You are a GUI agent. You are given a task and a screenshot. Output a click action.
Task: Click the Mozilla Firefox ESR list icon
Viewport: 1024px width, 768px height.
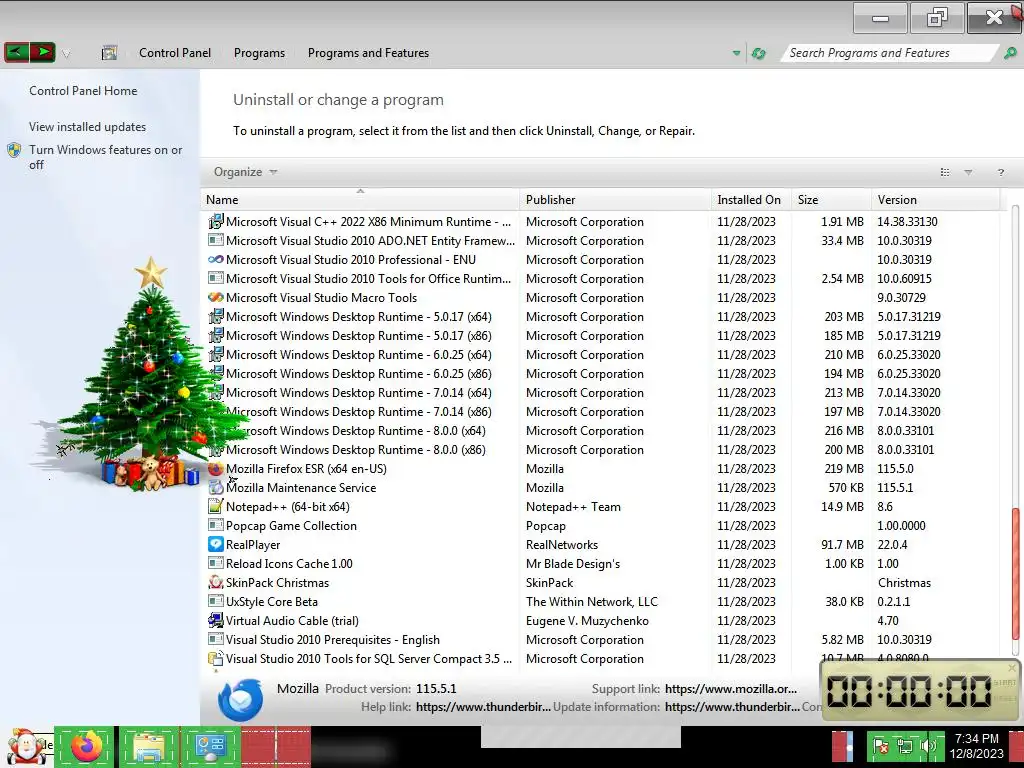pos(216,468)
